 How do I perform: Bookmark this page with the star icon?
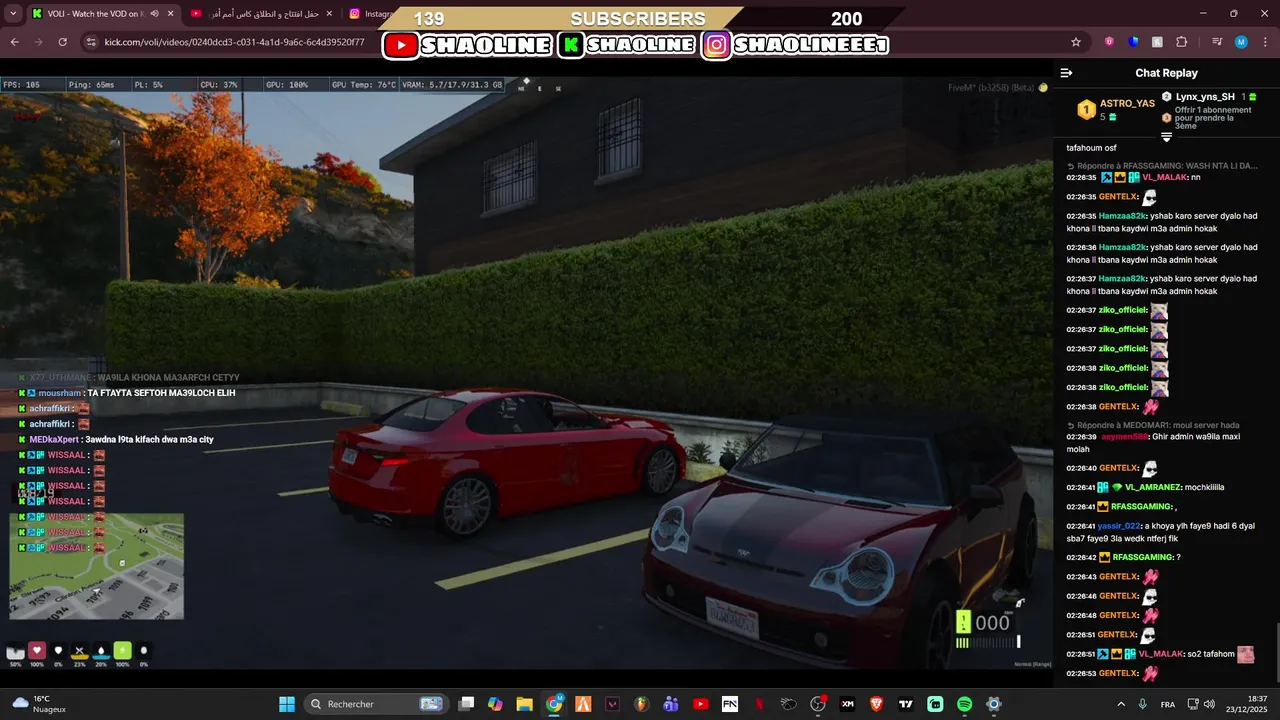pos(1076,42)
